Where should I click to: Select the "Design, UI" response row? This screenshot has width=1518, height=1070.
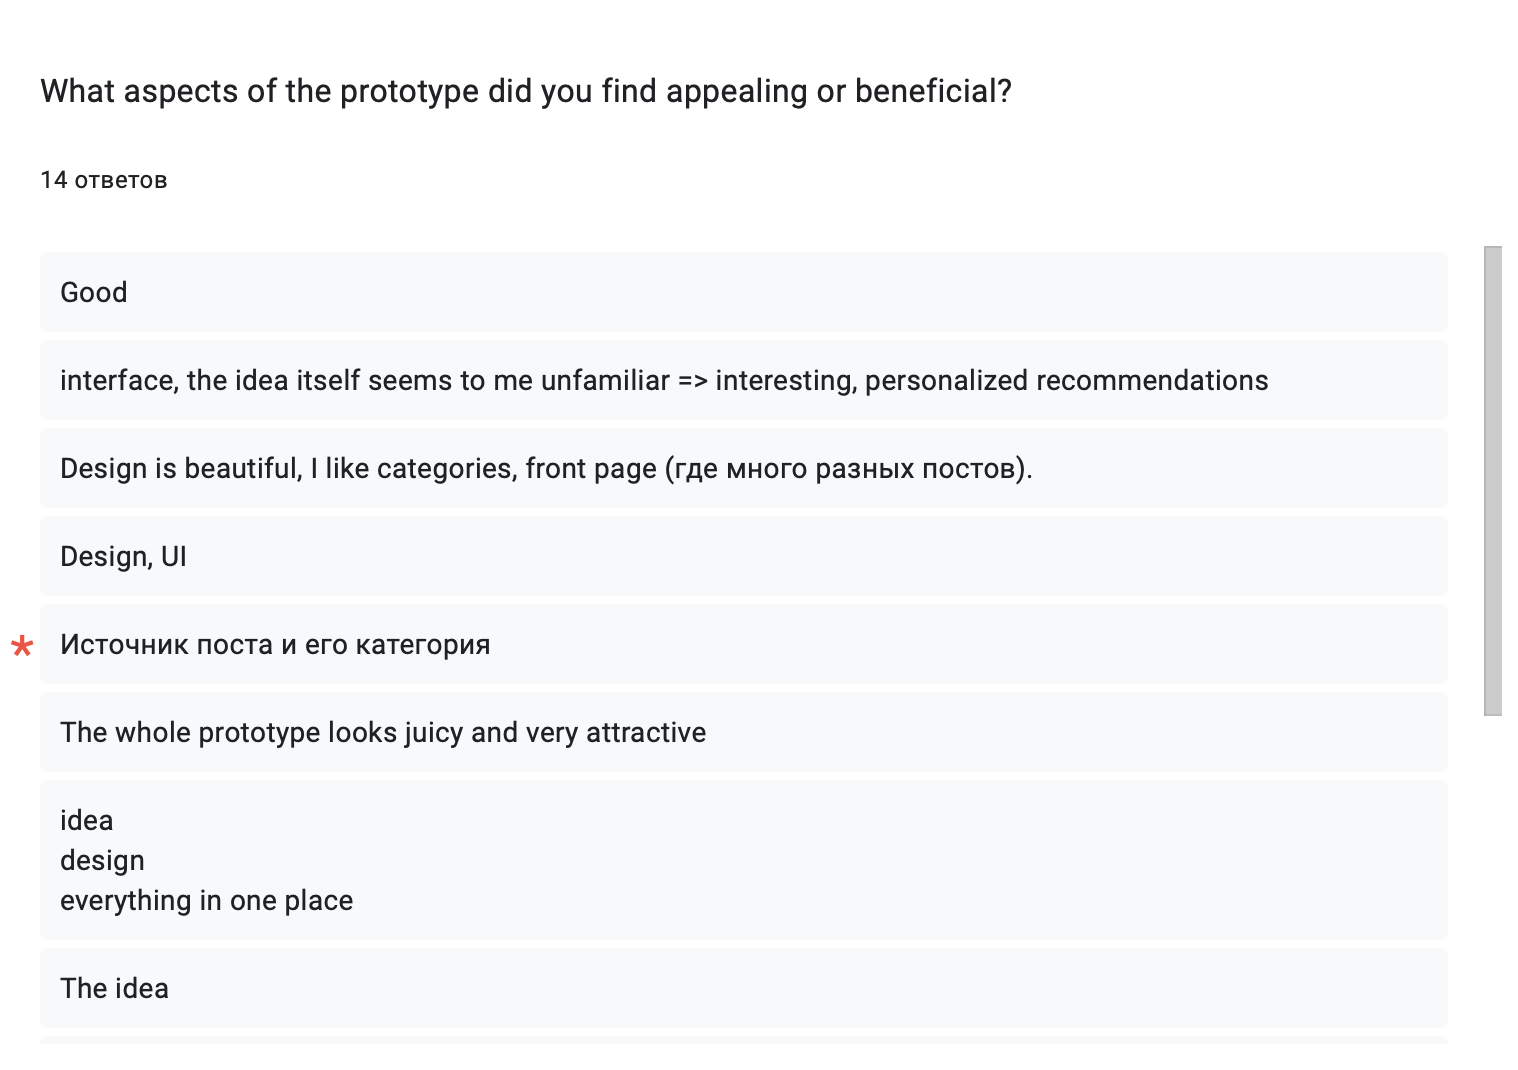[743, 556]
